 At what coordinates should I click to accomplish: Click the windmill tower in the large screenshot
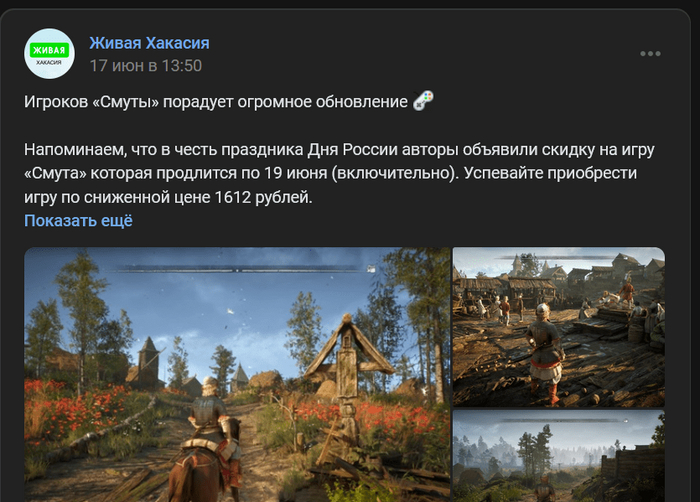tap(147, 360)
